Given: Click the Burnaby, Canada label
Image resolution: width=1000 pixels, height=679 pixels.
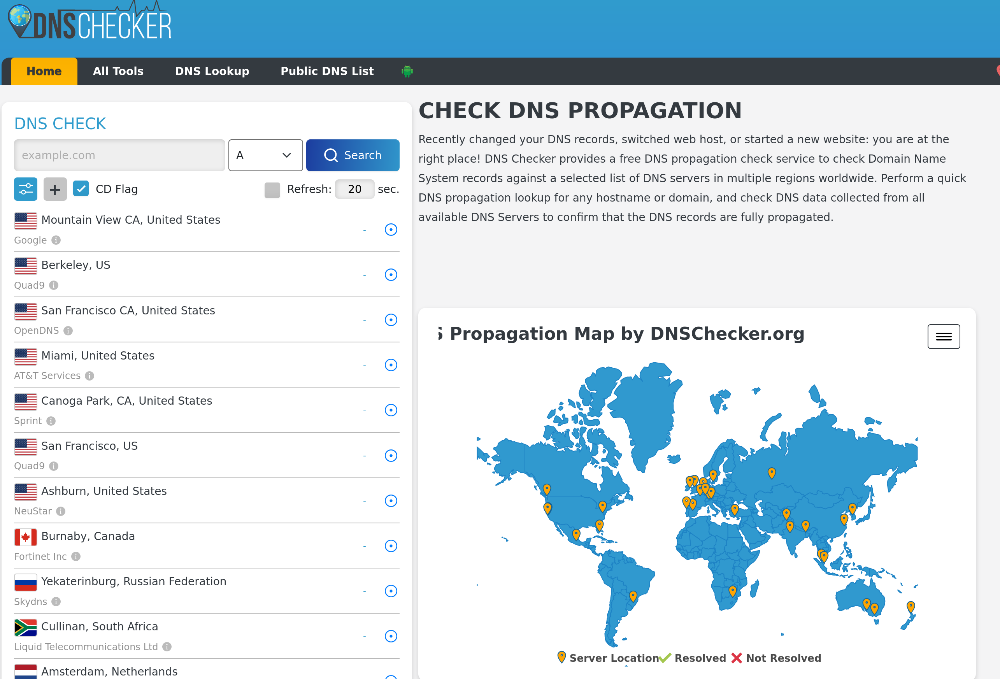Looking at the screenshot, I should click(x=88, y=536).
